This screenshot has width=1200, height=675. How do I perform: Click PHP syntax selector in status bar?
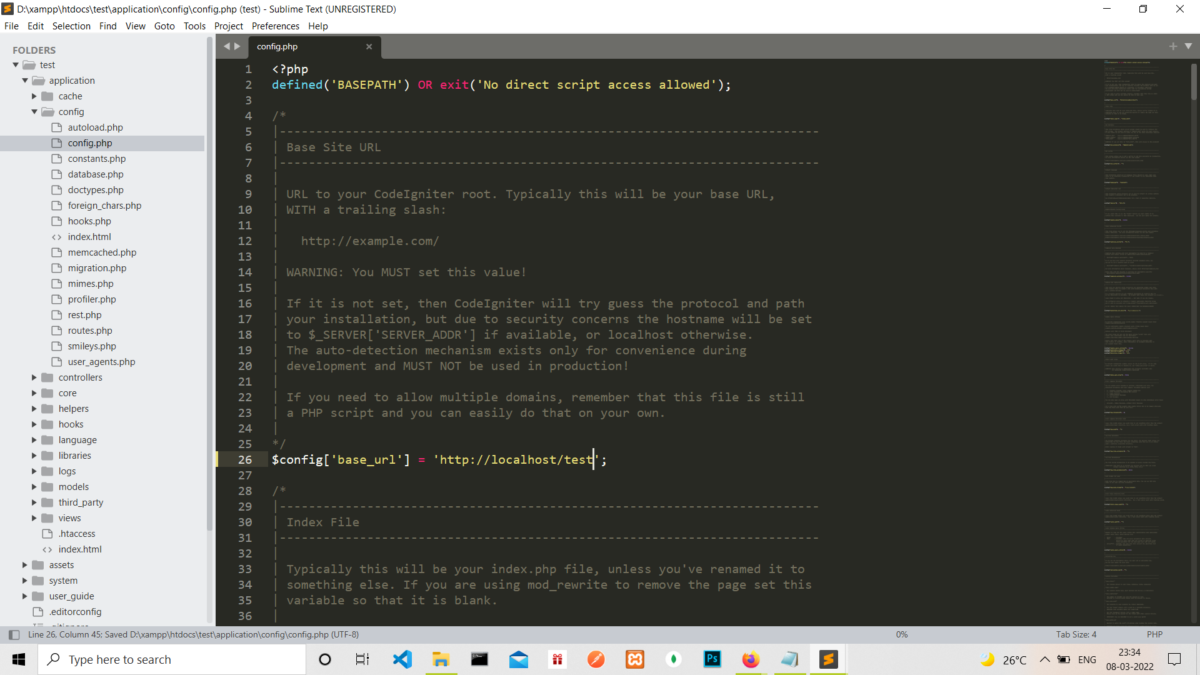pyautogui.click(x=1155, y=633)
